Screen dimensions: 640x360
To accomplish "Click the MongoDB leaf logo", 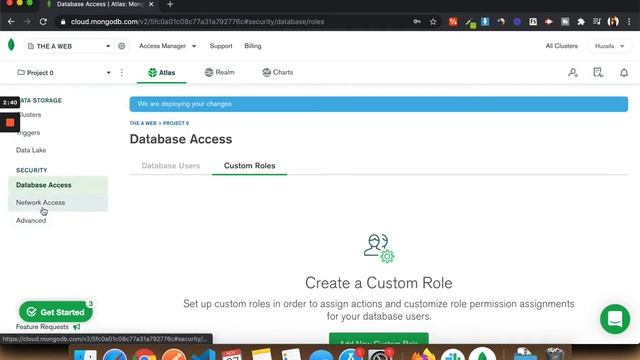I will click(x=11, y=45).
